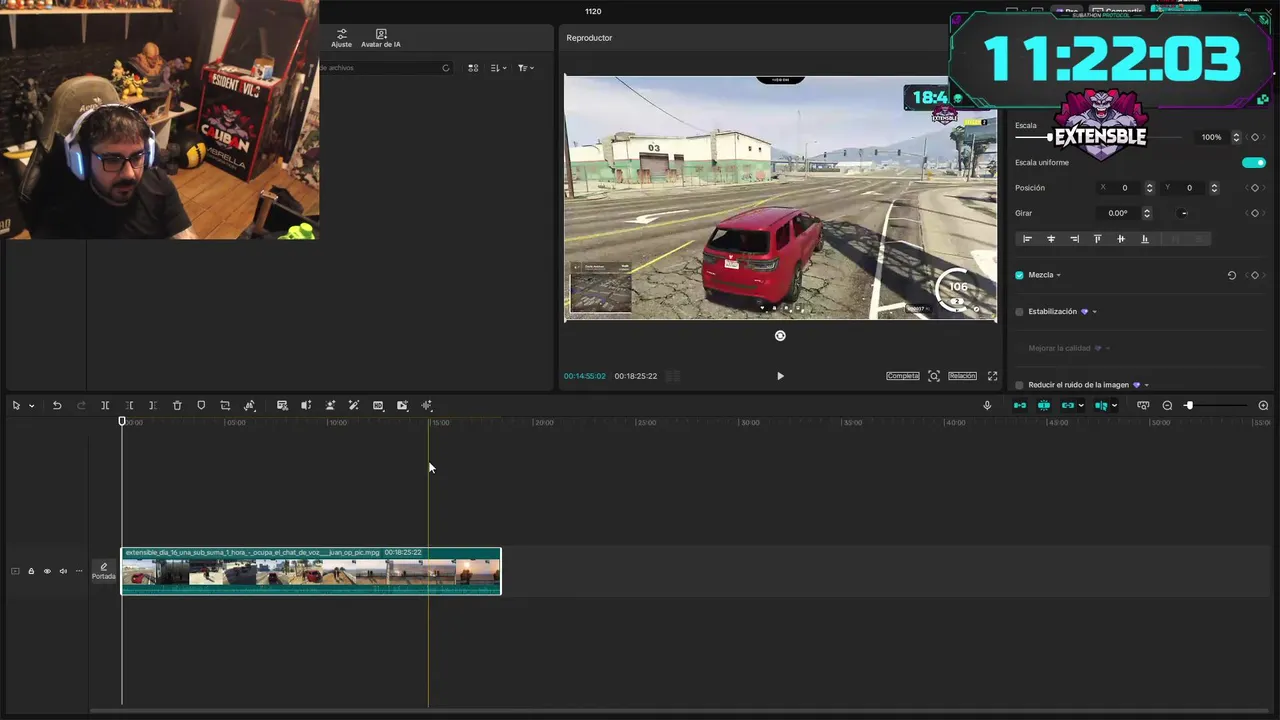Click the 15:00 mark on timeline ruler
Viewport: 1280px width, 720px height.
[440, 423]
